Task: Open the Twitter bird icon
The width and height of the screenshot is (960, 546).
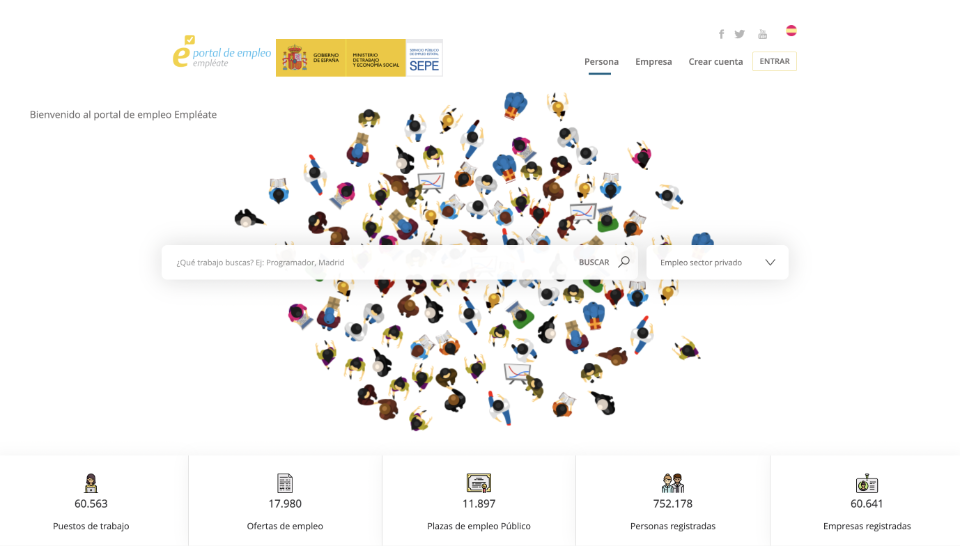Action: click(x=740, y=34)
